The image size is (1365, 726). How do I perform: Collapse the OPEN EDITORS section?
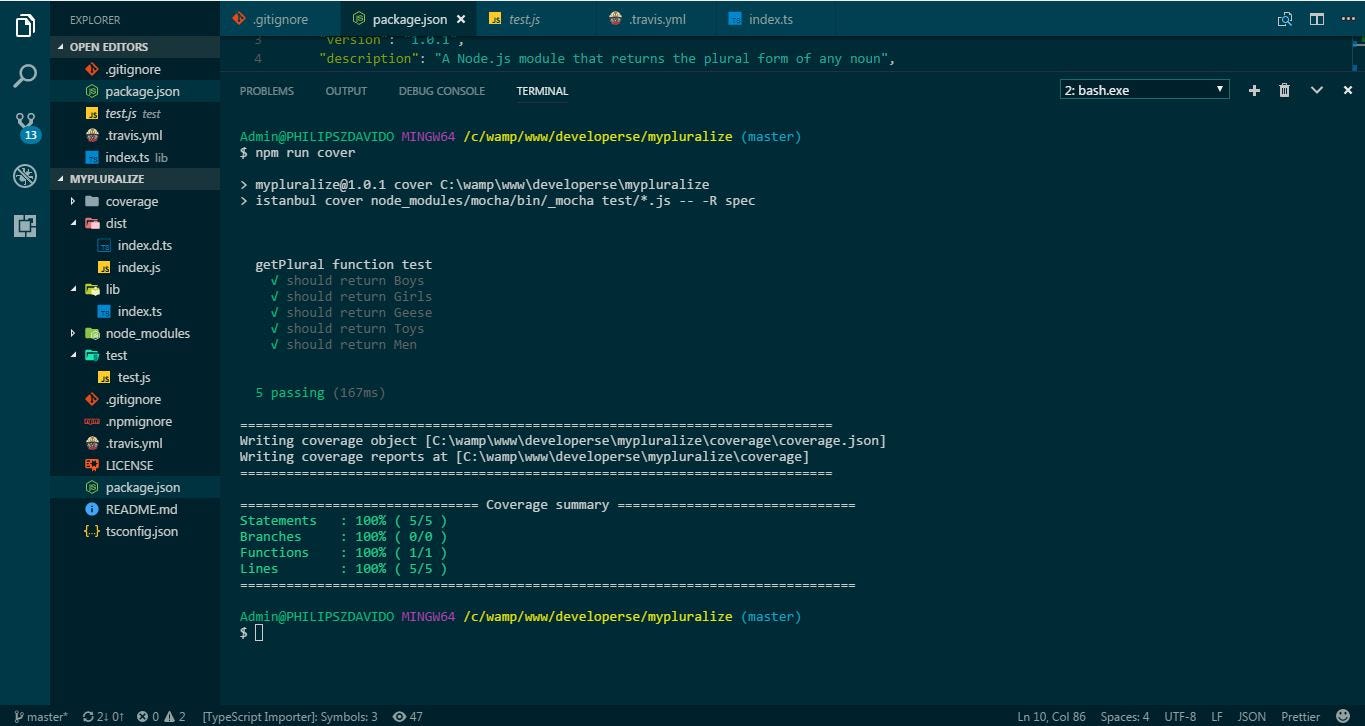tap(62, 47)
